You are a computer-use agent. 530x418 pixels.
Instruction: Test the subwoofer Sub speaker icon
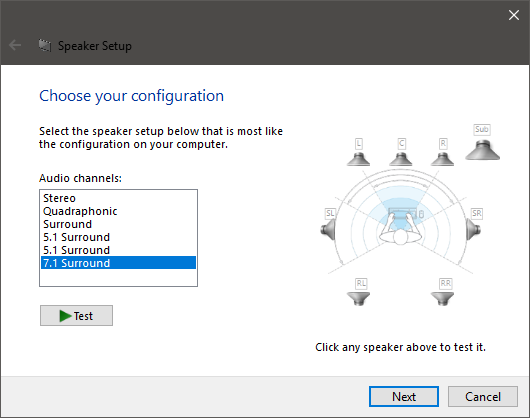click(482, 150)
